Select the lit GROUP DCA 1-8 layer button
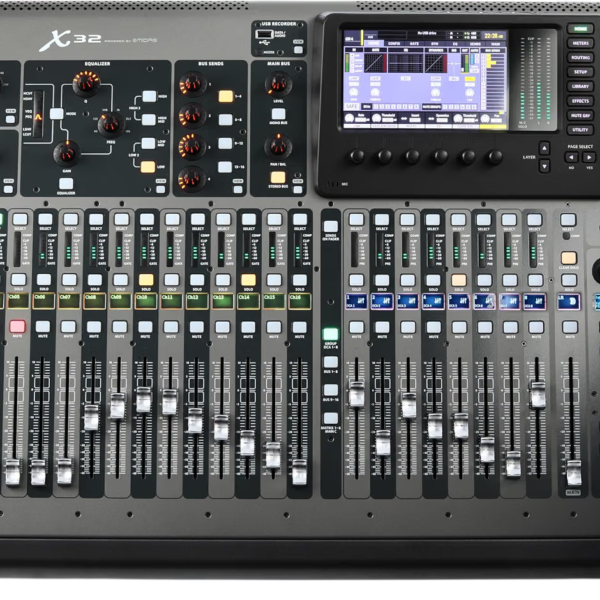The height and width of the screenshot is (600, 600). click(330, 334)
